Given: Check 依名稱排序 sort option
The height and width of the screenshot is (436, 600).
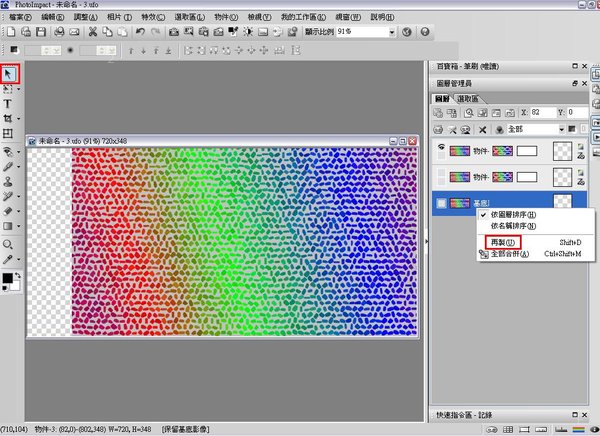Looking at the screenshot, I should [513, 226].
